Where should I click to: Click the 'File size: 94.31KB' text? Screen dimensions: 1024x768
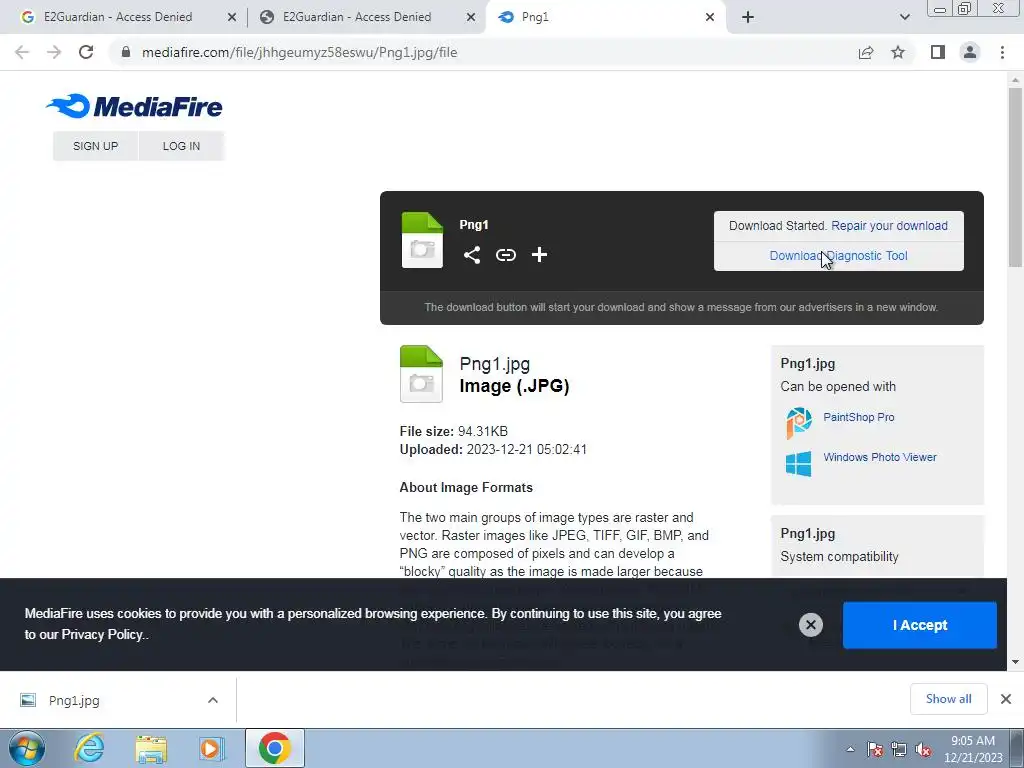tap(453, 431)
